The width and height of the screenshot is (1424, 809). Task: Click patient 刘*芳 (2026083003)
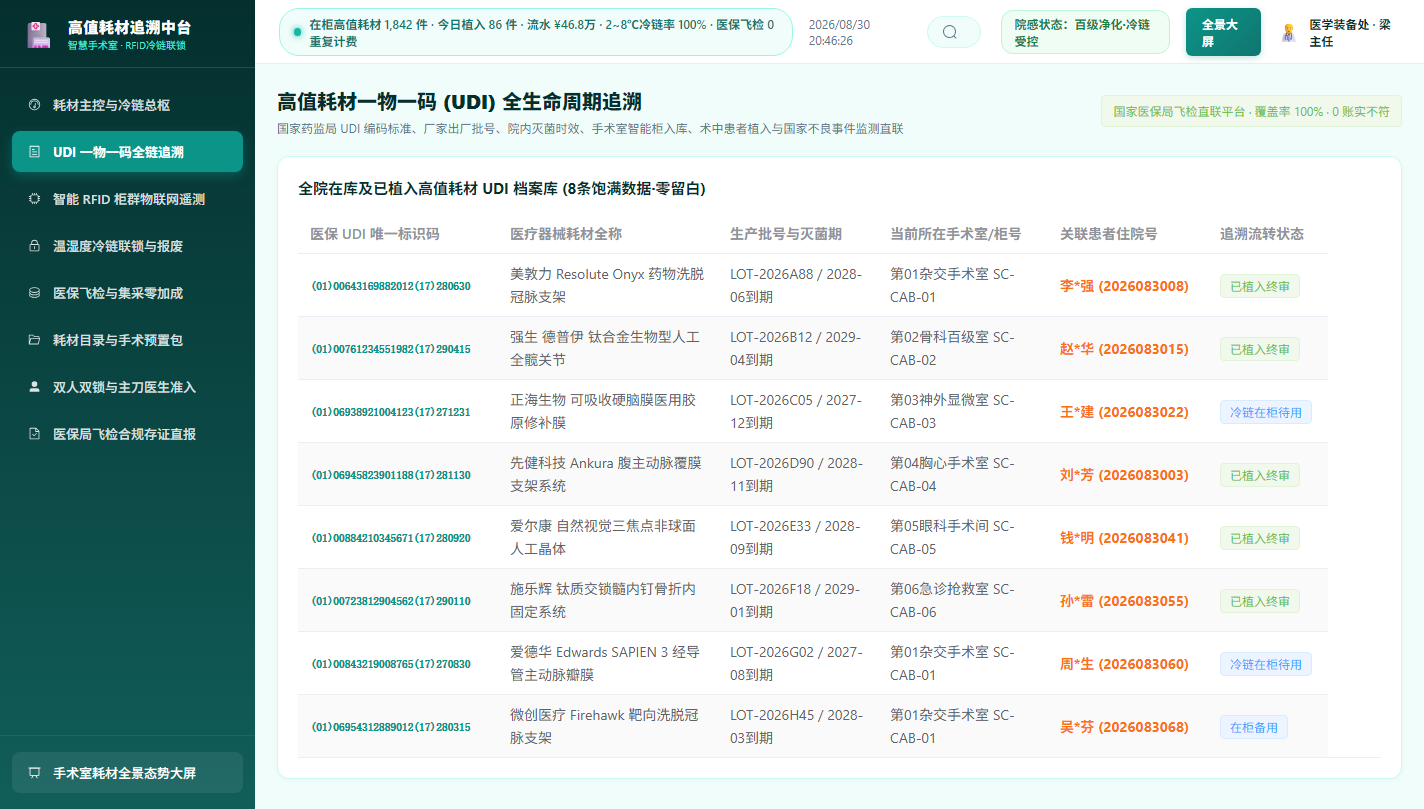(1124, 475)
